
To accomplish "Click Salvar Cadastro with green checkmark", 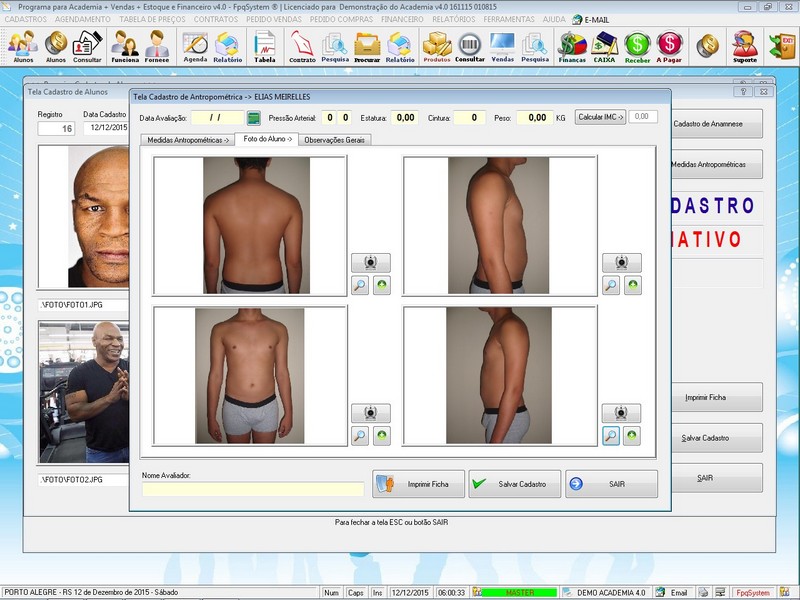I will tap(514, 484).
